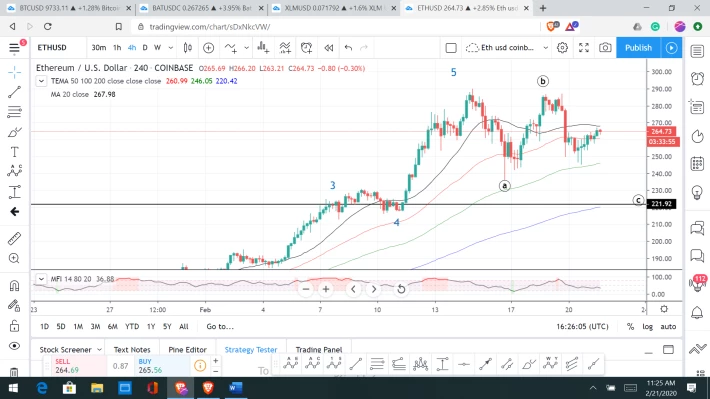Open chart settings gear

(x=562, y=48)
